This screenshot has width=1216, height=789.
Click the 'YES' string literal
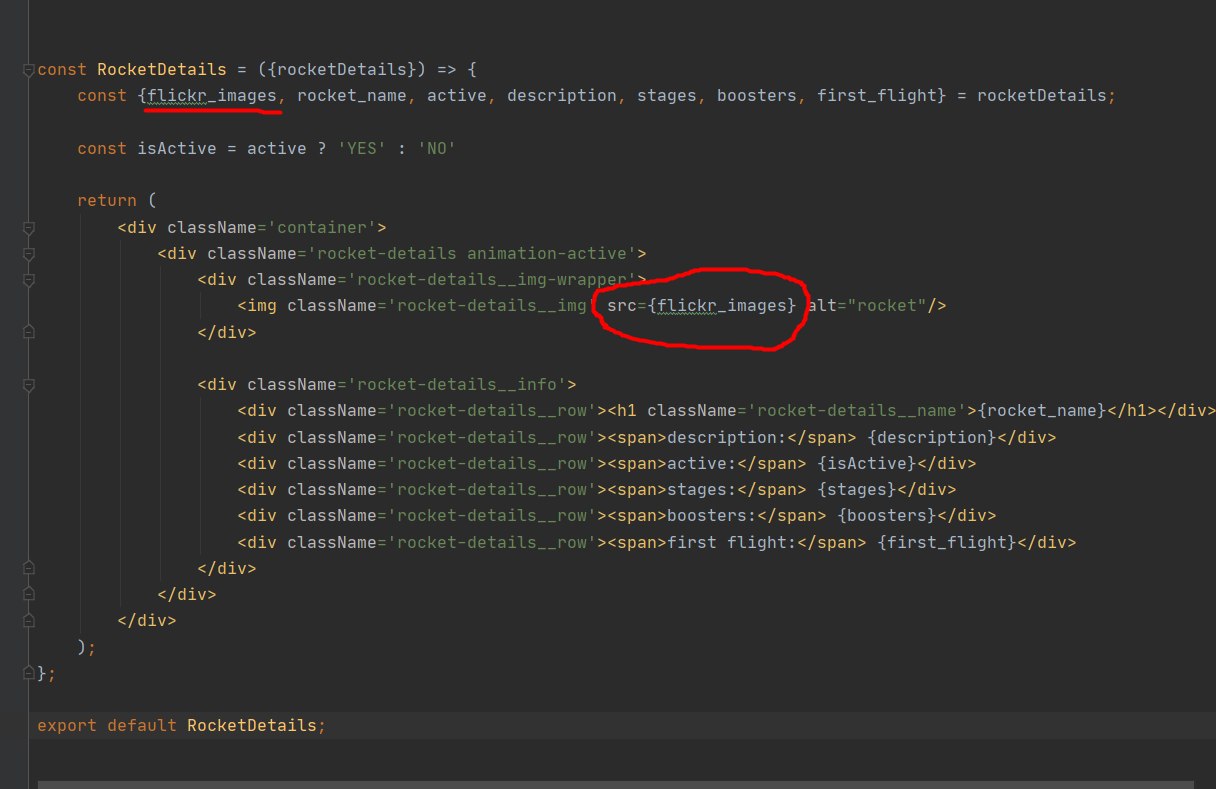(x=362, y=149)
